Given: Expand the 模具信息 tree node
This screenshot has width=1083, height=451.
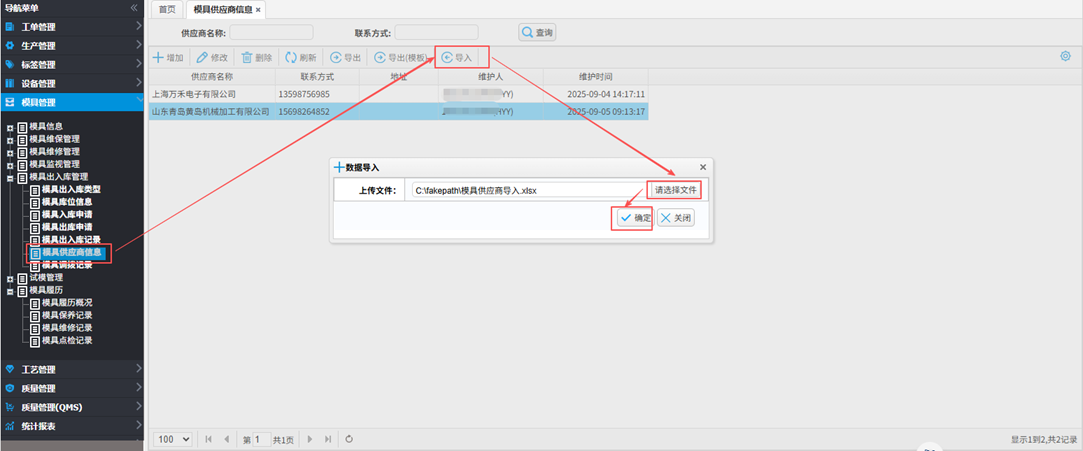Looking at the screenshot, I should click(x=10, y=126).
